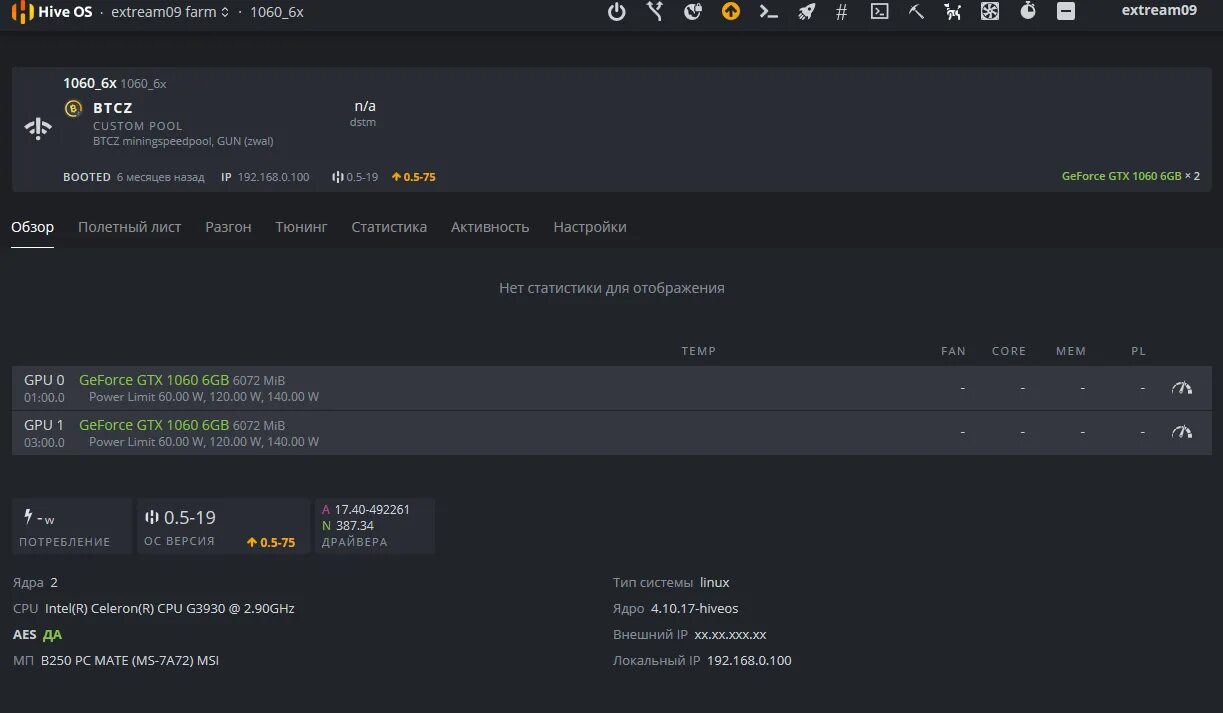The height and width of the screenshot is (713, 1223).
Task: Switch to the Статистика tab
Action: click(x=389, y=227)
